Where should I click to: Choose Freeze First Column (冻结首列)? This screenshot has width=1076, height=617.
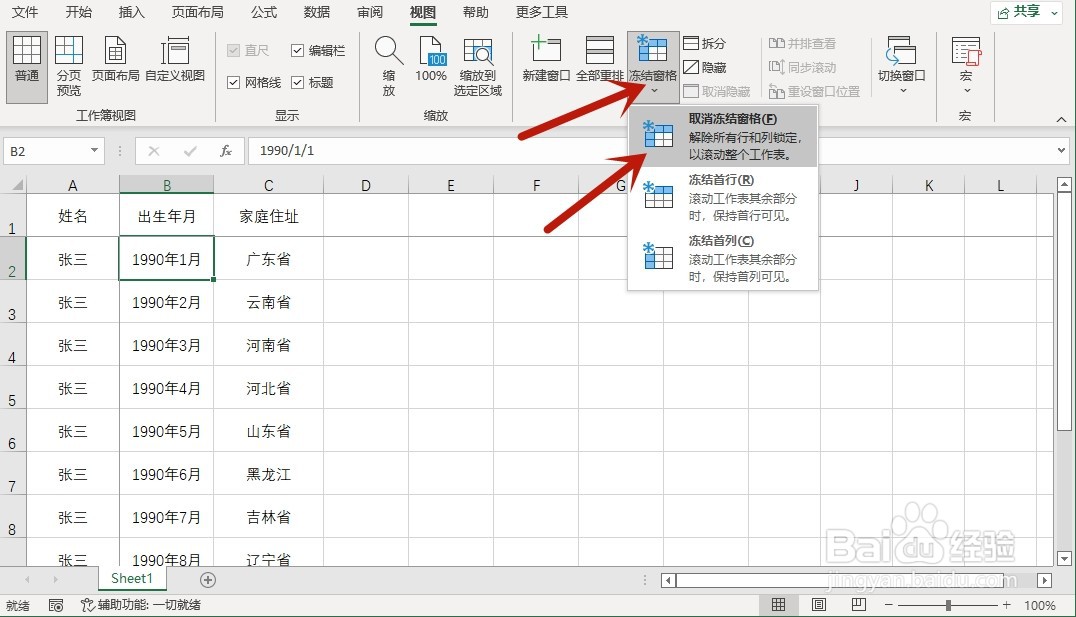click(723, 259)
